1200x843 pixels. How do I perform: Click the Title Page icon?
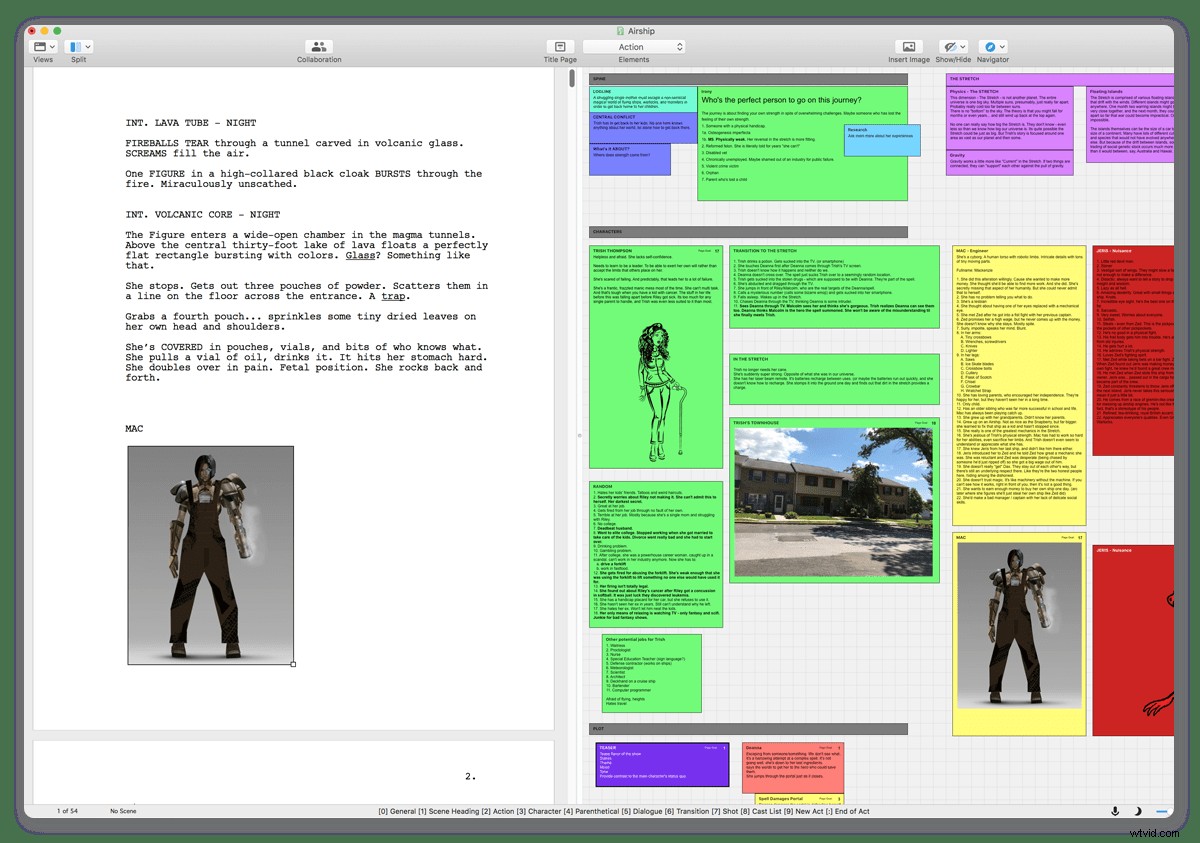point(560,47)
